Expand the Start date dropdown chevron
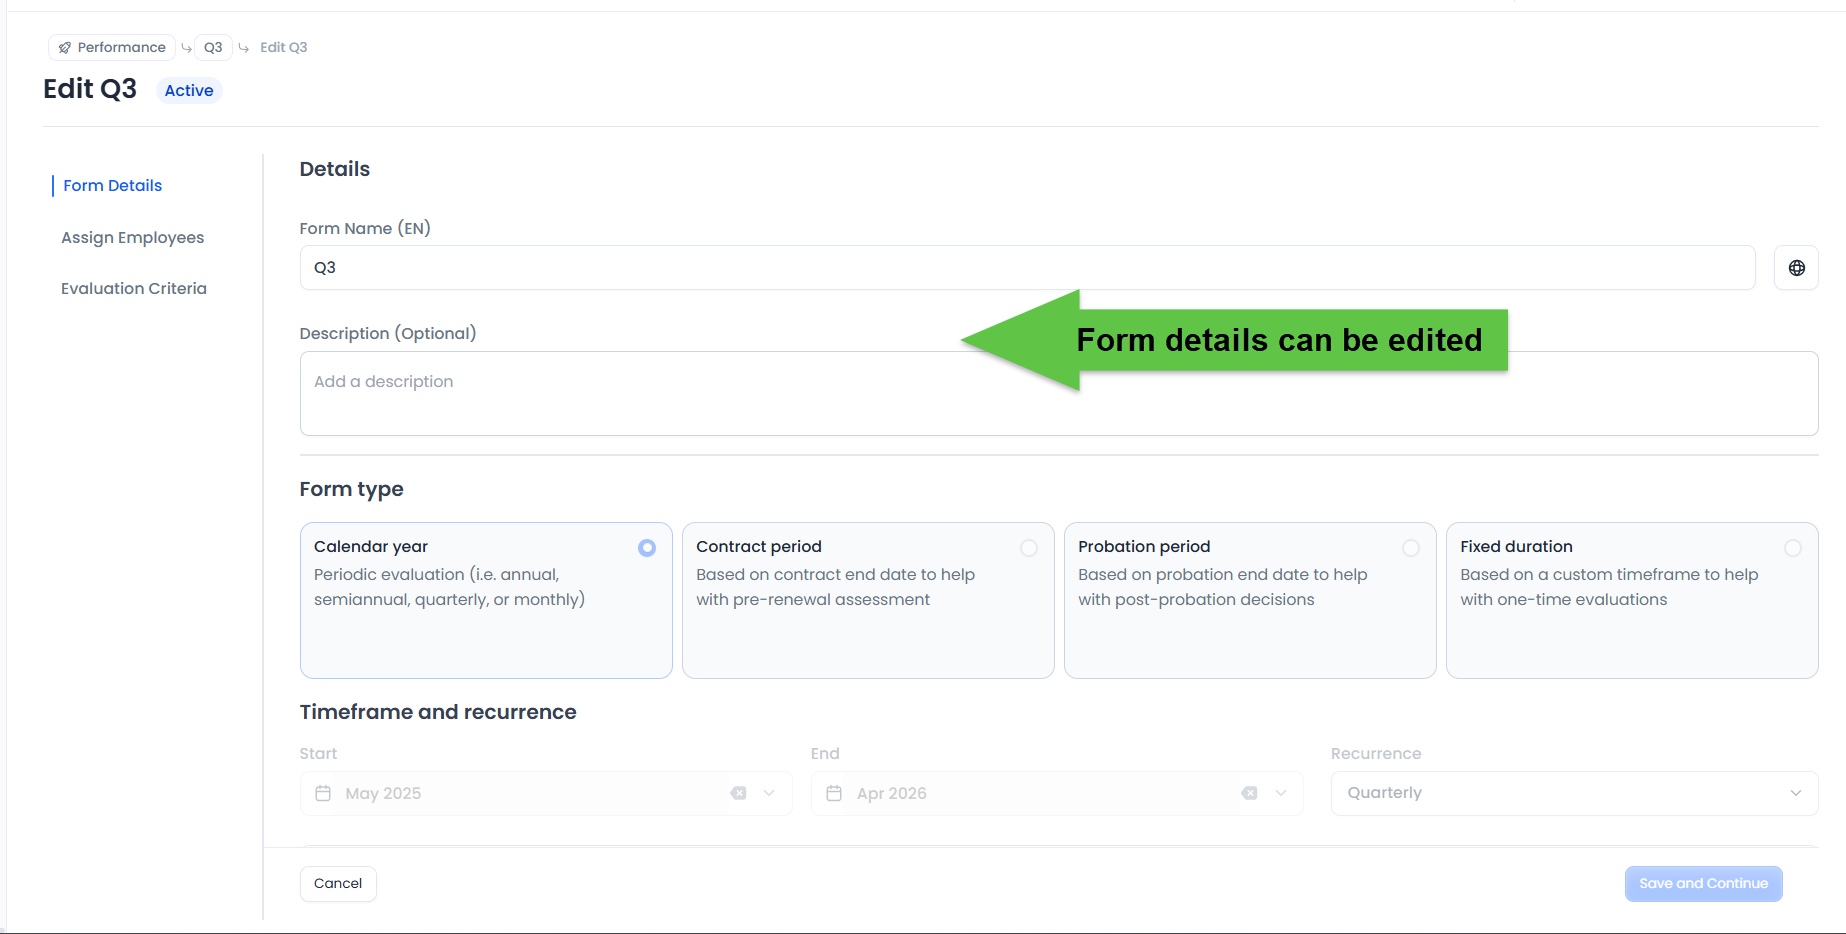 tap(769, 792)
